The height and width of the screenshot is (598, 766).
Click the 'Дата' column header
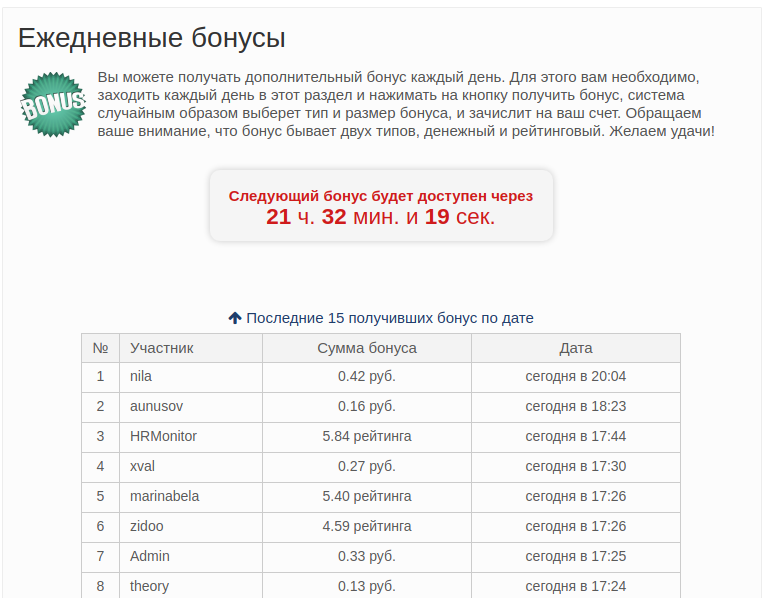pyautogui.click(x=576, y=348)
